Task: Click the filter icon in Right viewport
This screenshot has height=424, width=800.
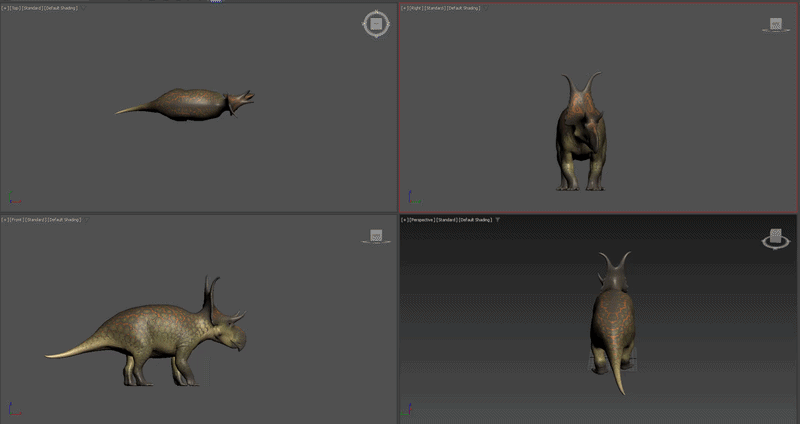Action: click(486, 8)
